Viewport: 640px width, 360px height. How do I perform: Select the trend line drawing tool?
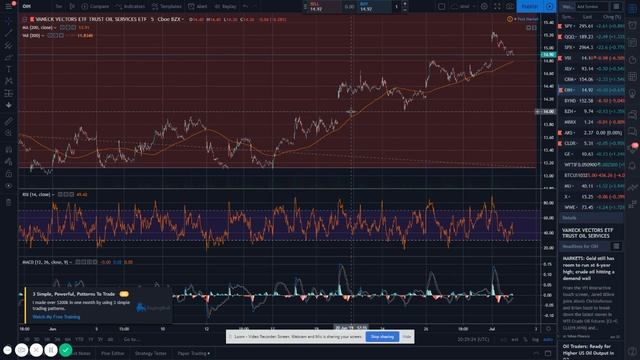tap(9, 33)
